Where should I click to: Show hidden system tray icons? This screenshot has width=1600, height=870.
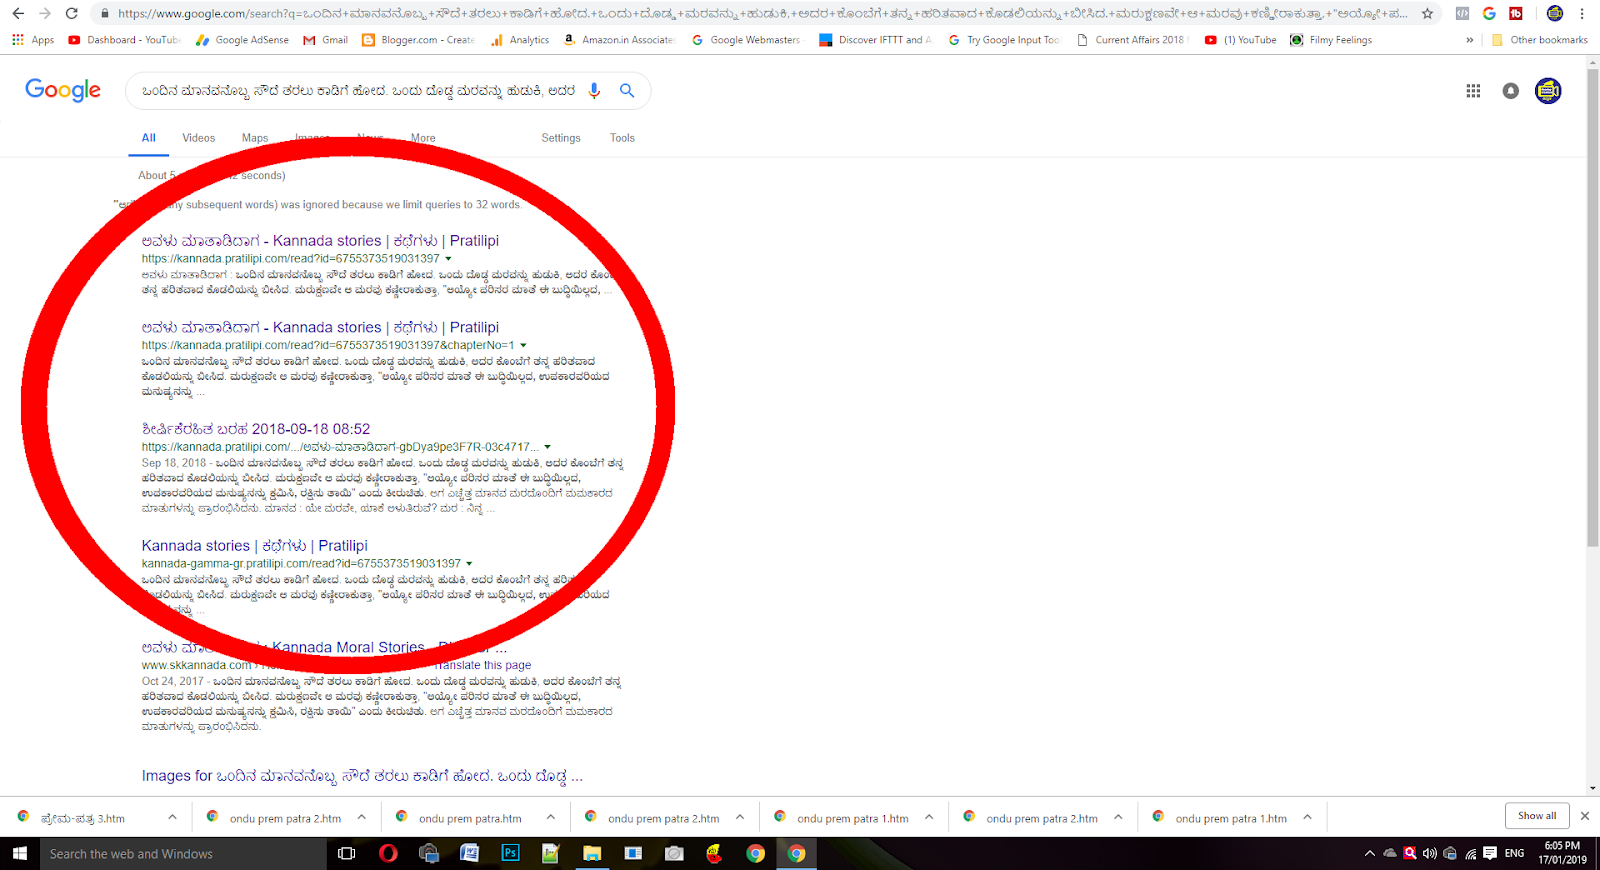click(x=1369, y=854)
